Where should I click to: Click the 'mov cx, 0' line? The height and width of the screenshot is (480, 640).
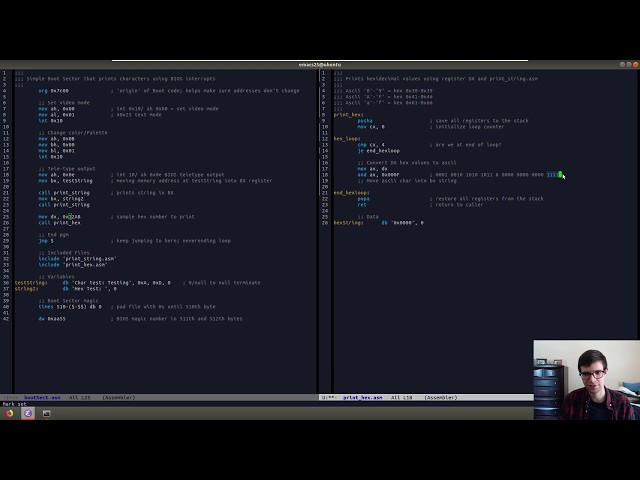coord(371,127)
